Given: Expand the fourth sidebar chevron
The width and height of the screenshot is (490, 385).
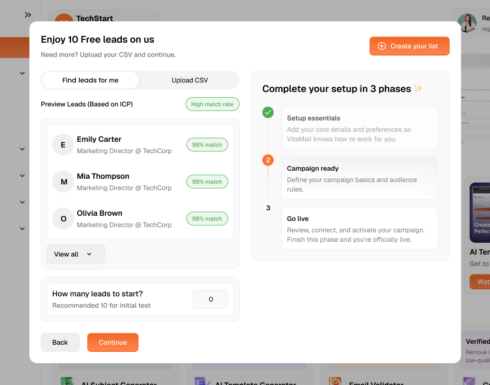Looking at the screenshot, I should [22, 202].
